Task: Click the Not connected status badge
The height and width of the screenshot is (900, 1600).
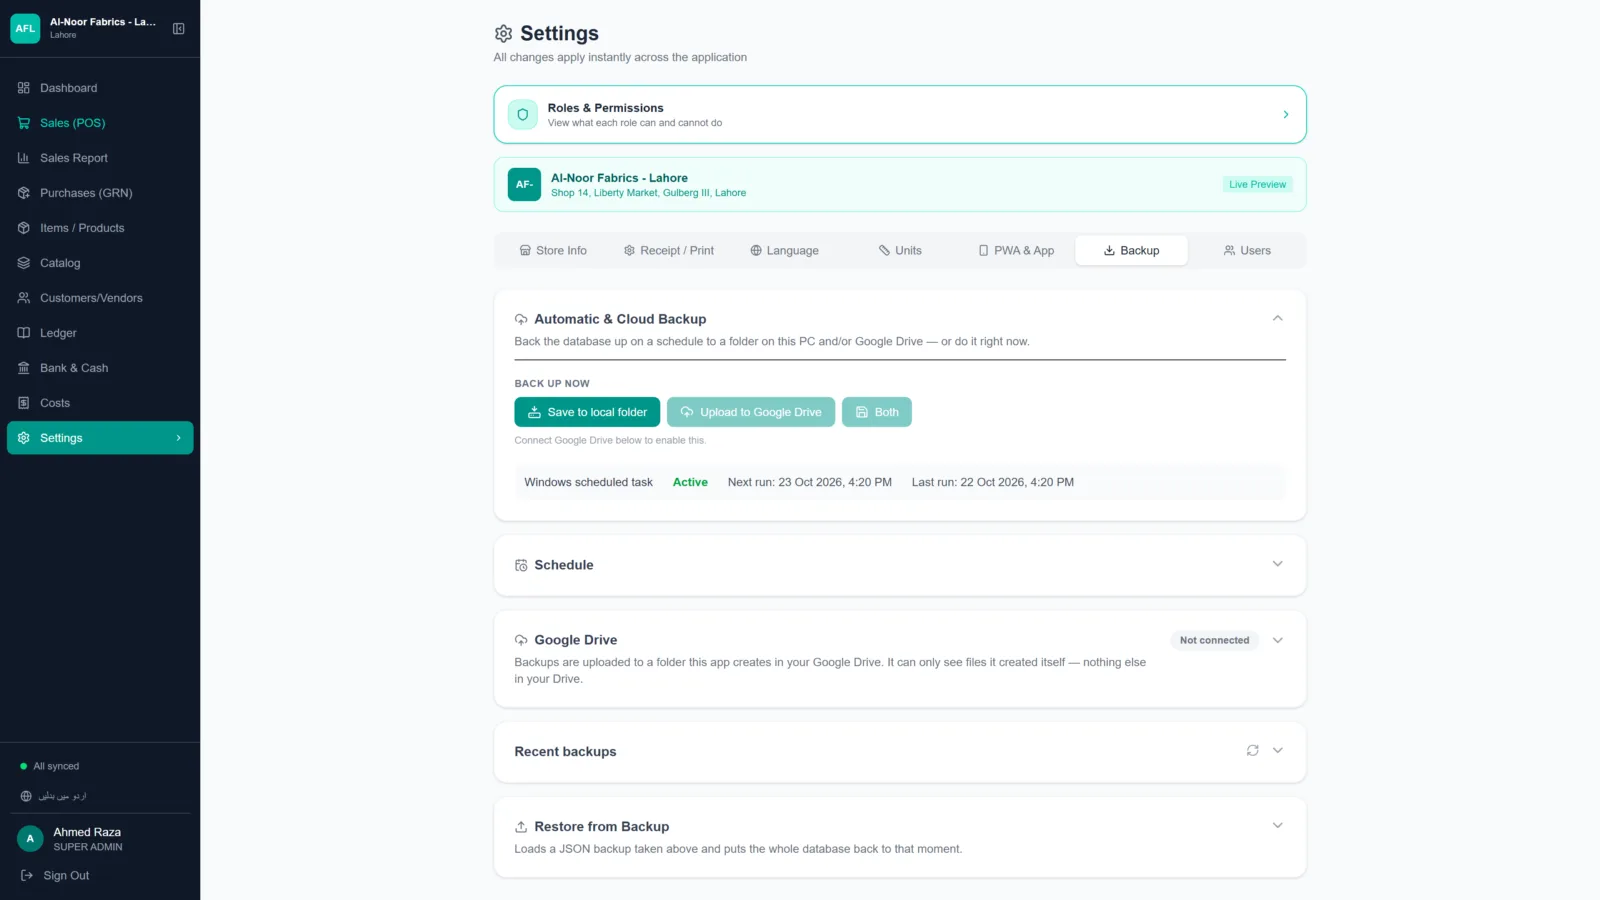Action: coord(1214,641)
